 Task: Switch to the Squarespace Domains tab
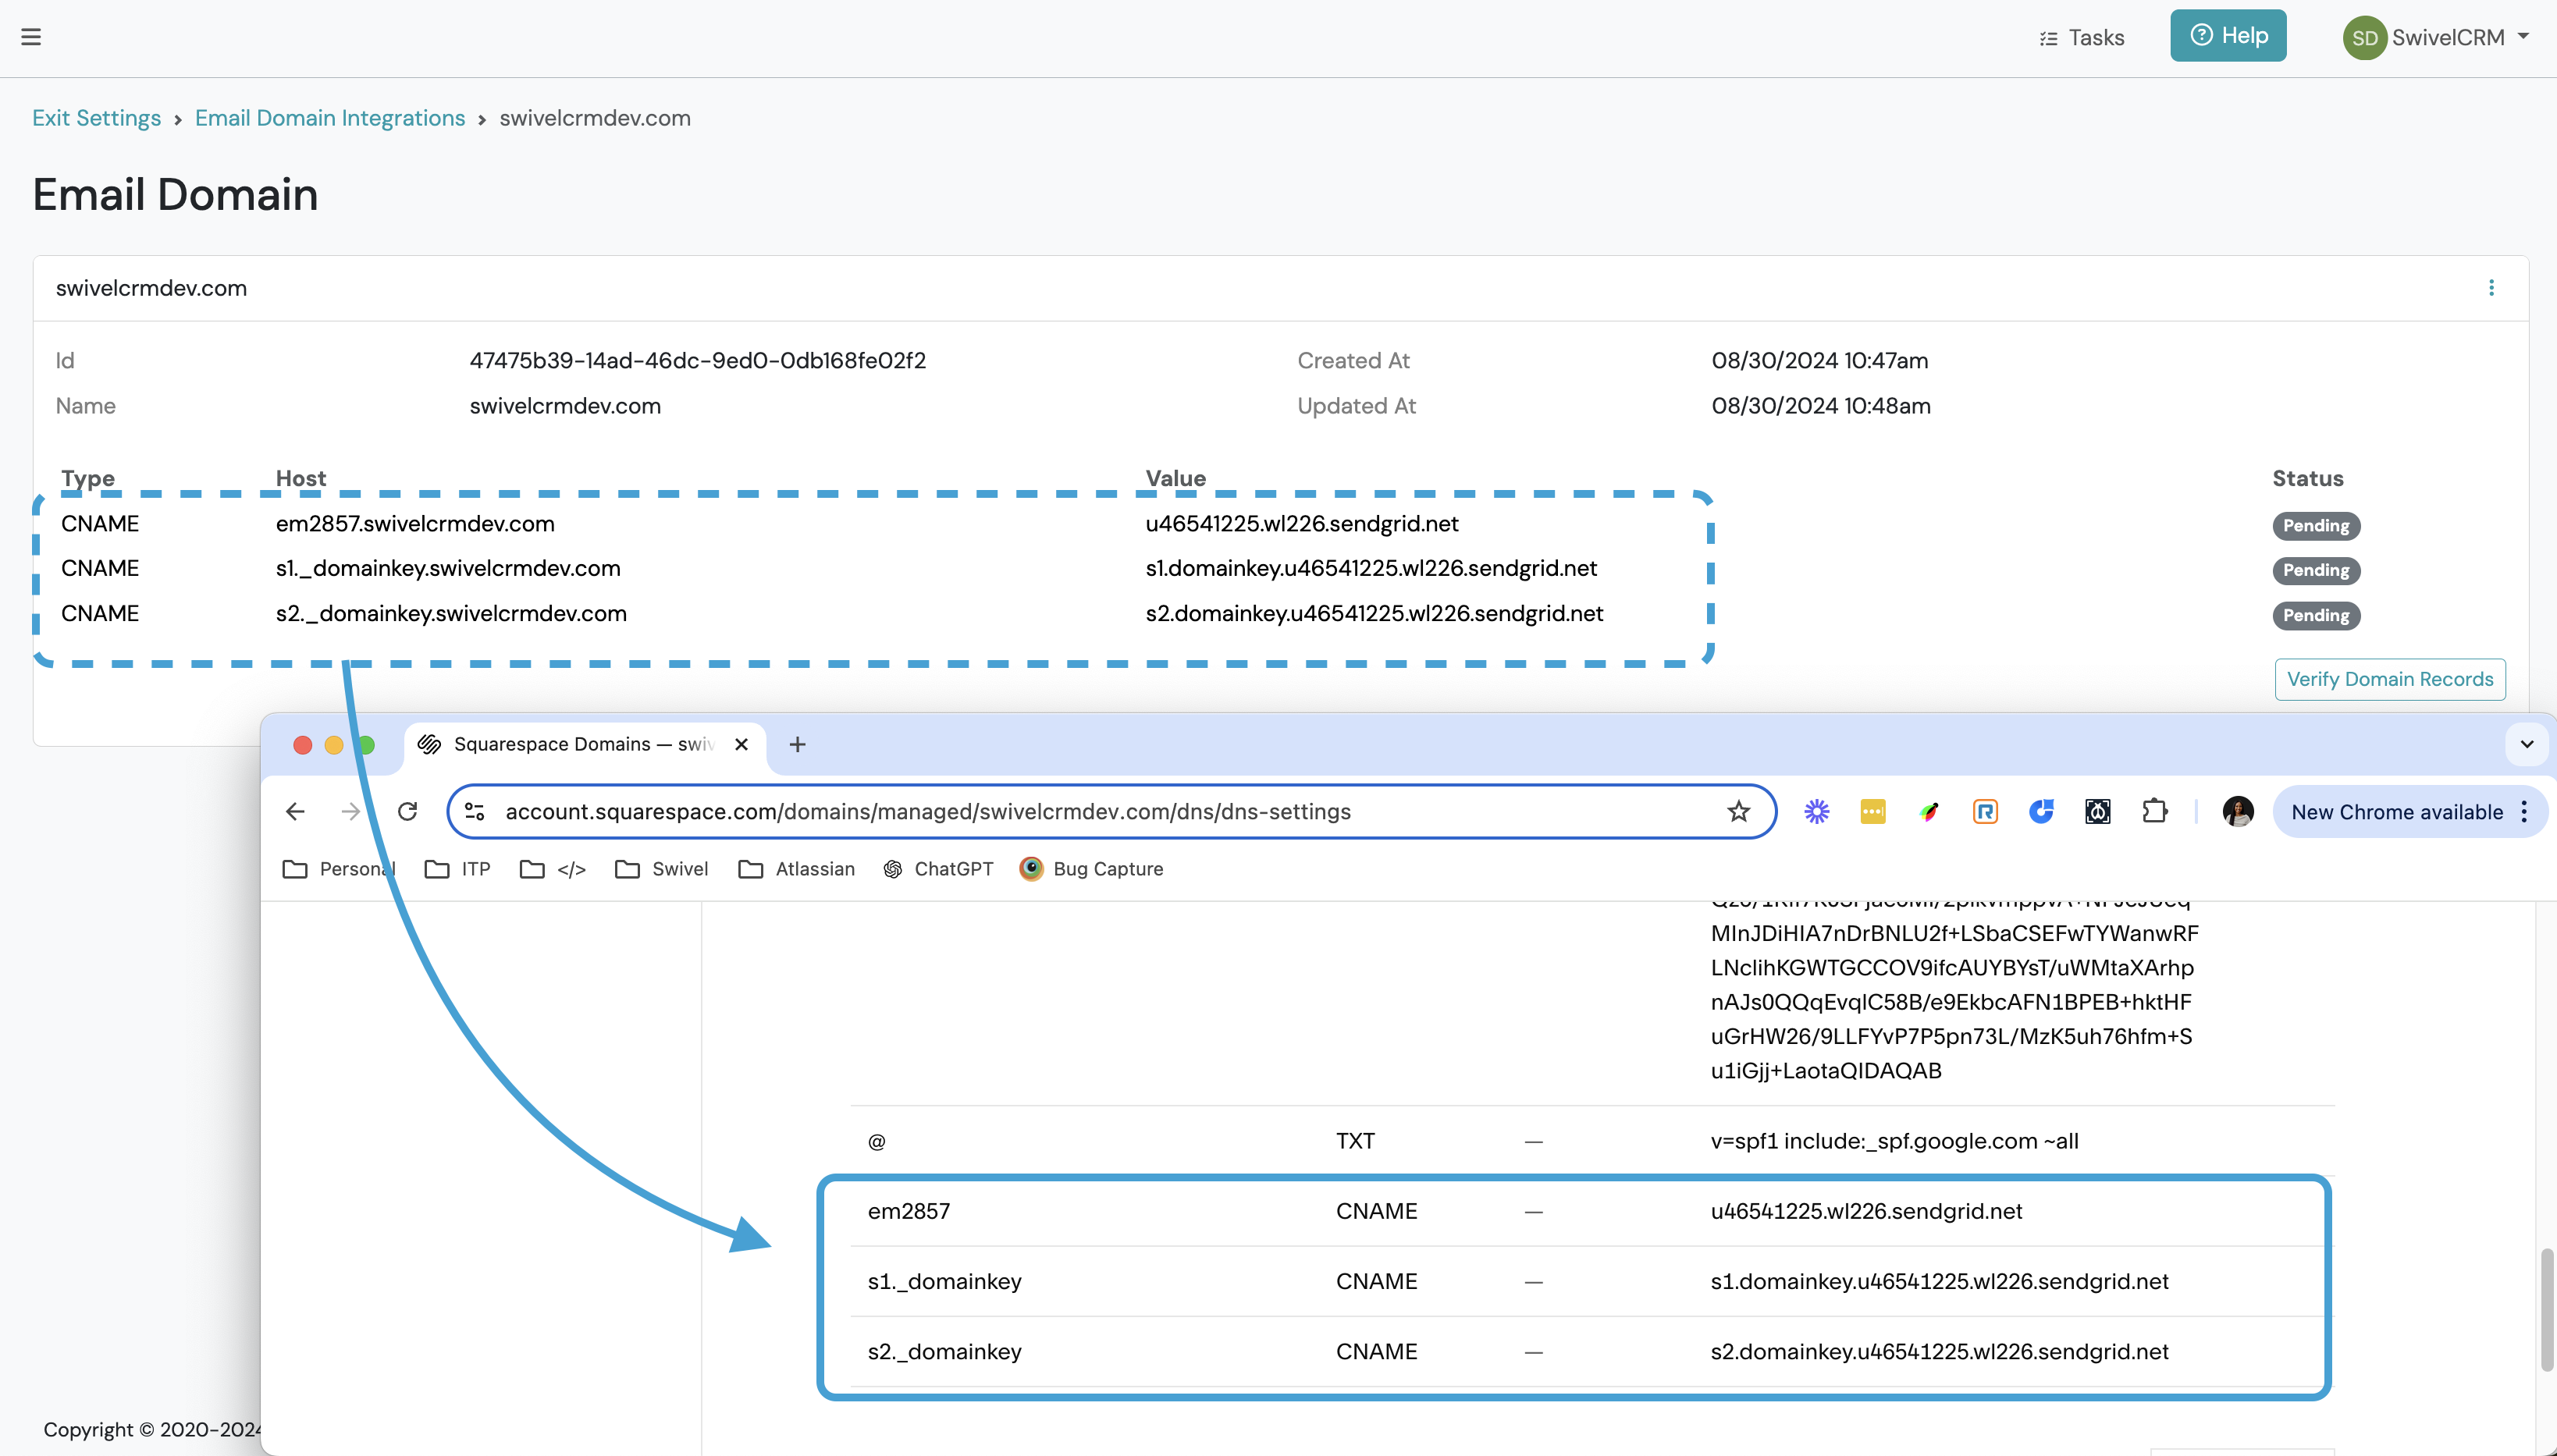[583, 744]
